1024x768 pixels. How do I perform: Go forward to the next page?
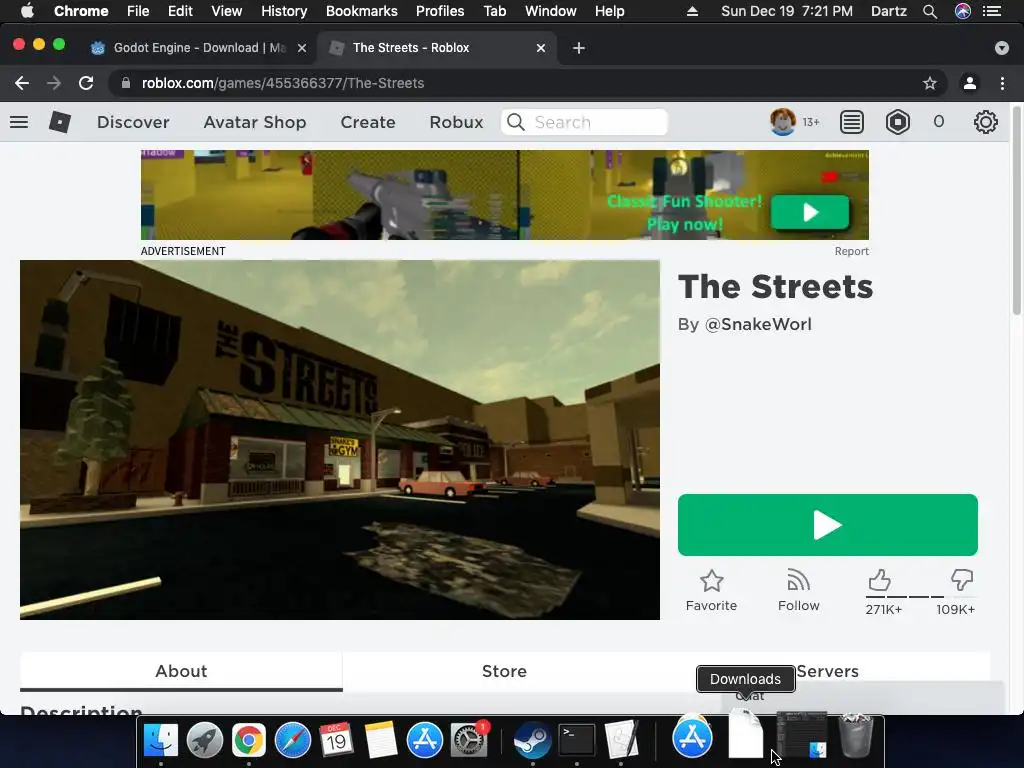tap(54, 83)
